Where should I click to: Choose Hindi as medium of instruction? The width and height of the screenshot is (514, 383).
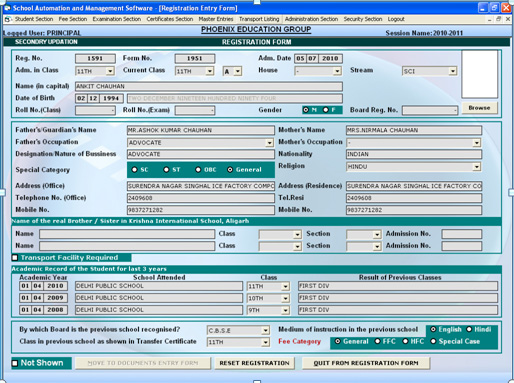click(x=469, y=329)
